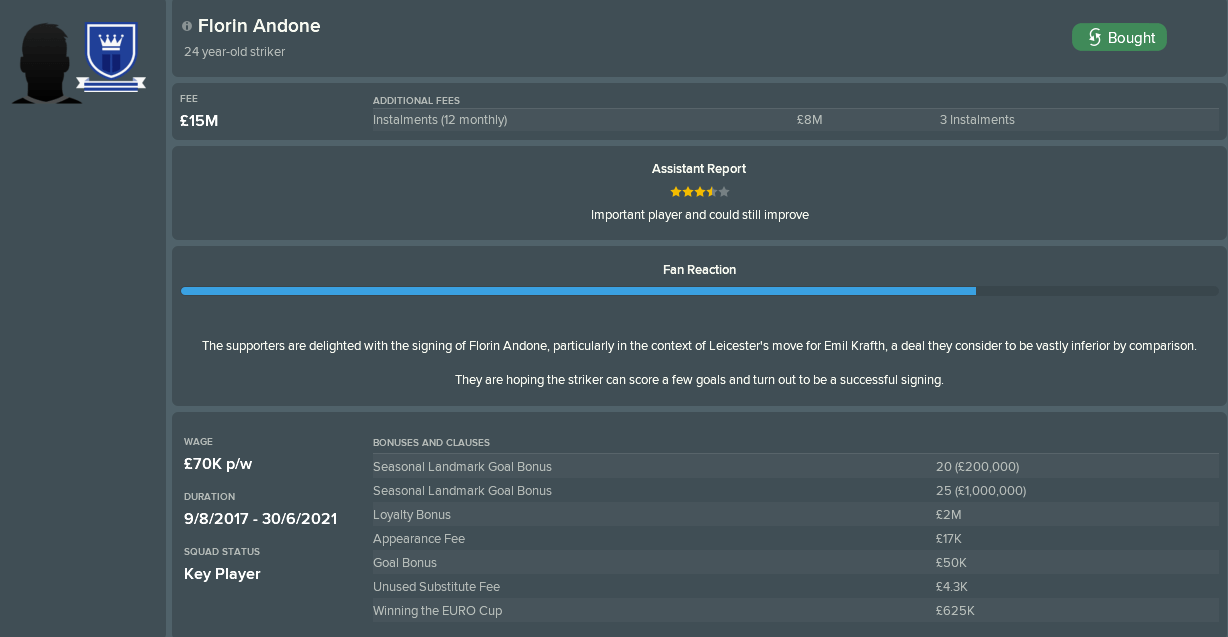Select the Appearance Fee clause row
Screen dimensions: 1228x637
click(796, 539)
